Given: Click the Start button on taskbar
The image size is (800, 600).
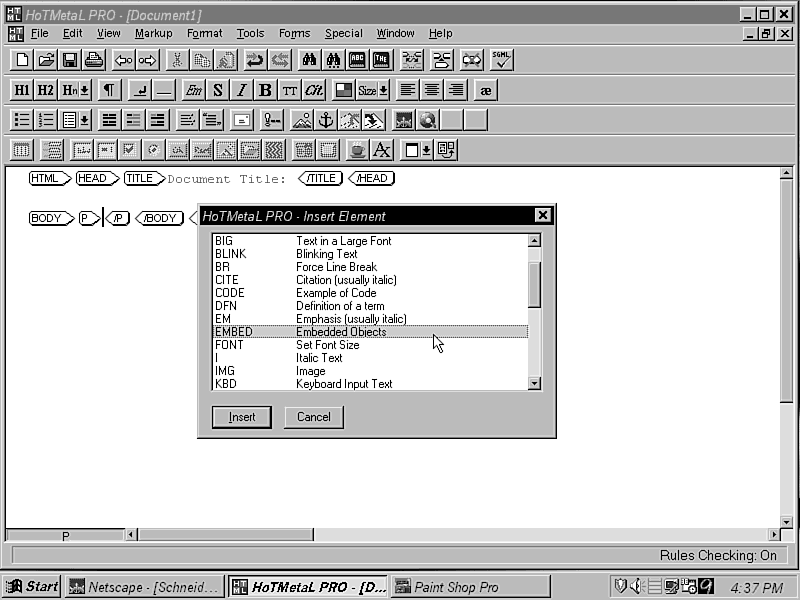Looking at the screenshot, I should pos(32,587).
